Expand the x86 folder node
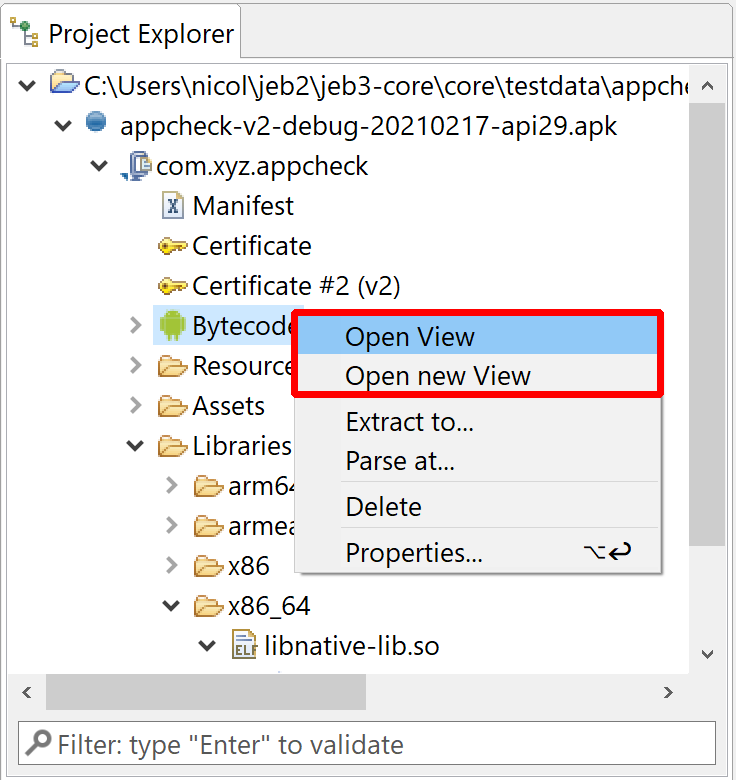 pos(172,566)
